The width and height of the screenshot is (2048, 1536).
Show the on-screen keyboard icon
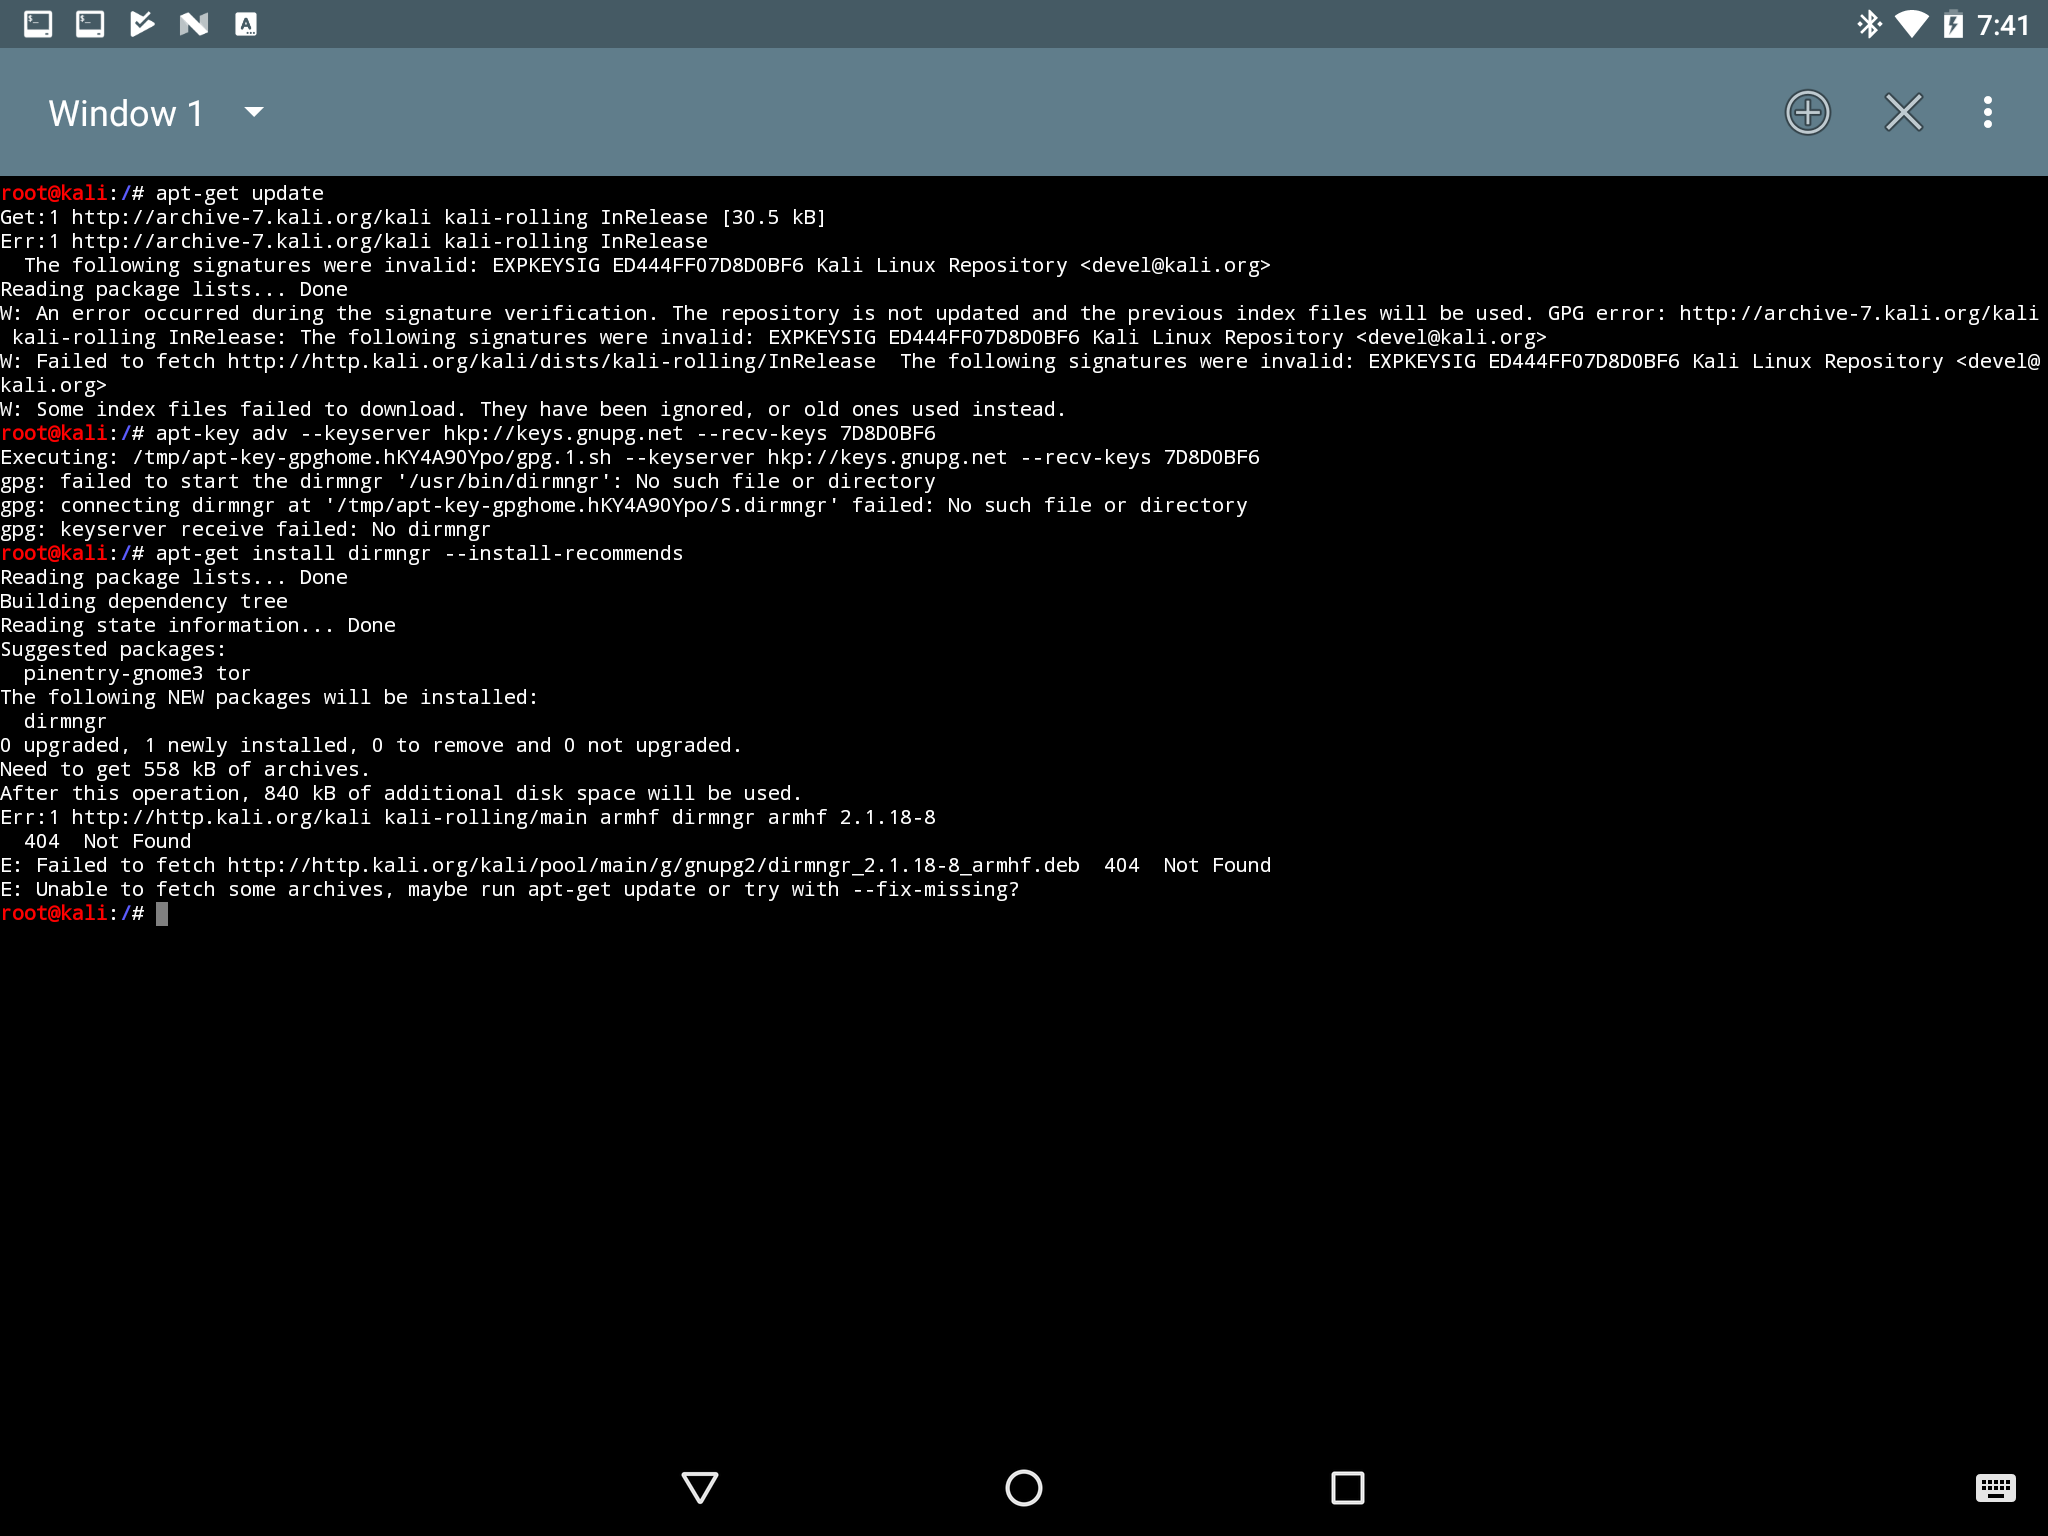(x=1995, y=1487)
